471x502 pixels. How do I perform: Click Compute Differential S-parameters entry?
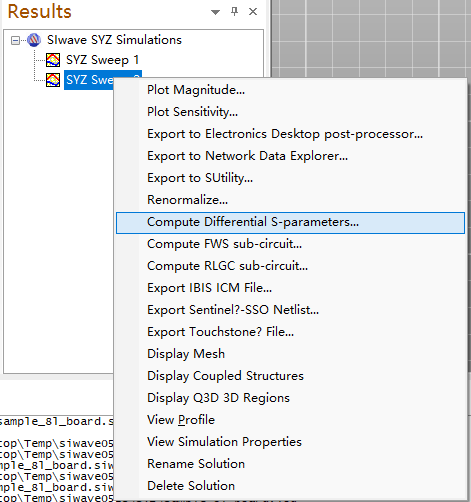click(290, 222)
